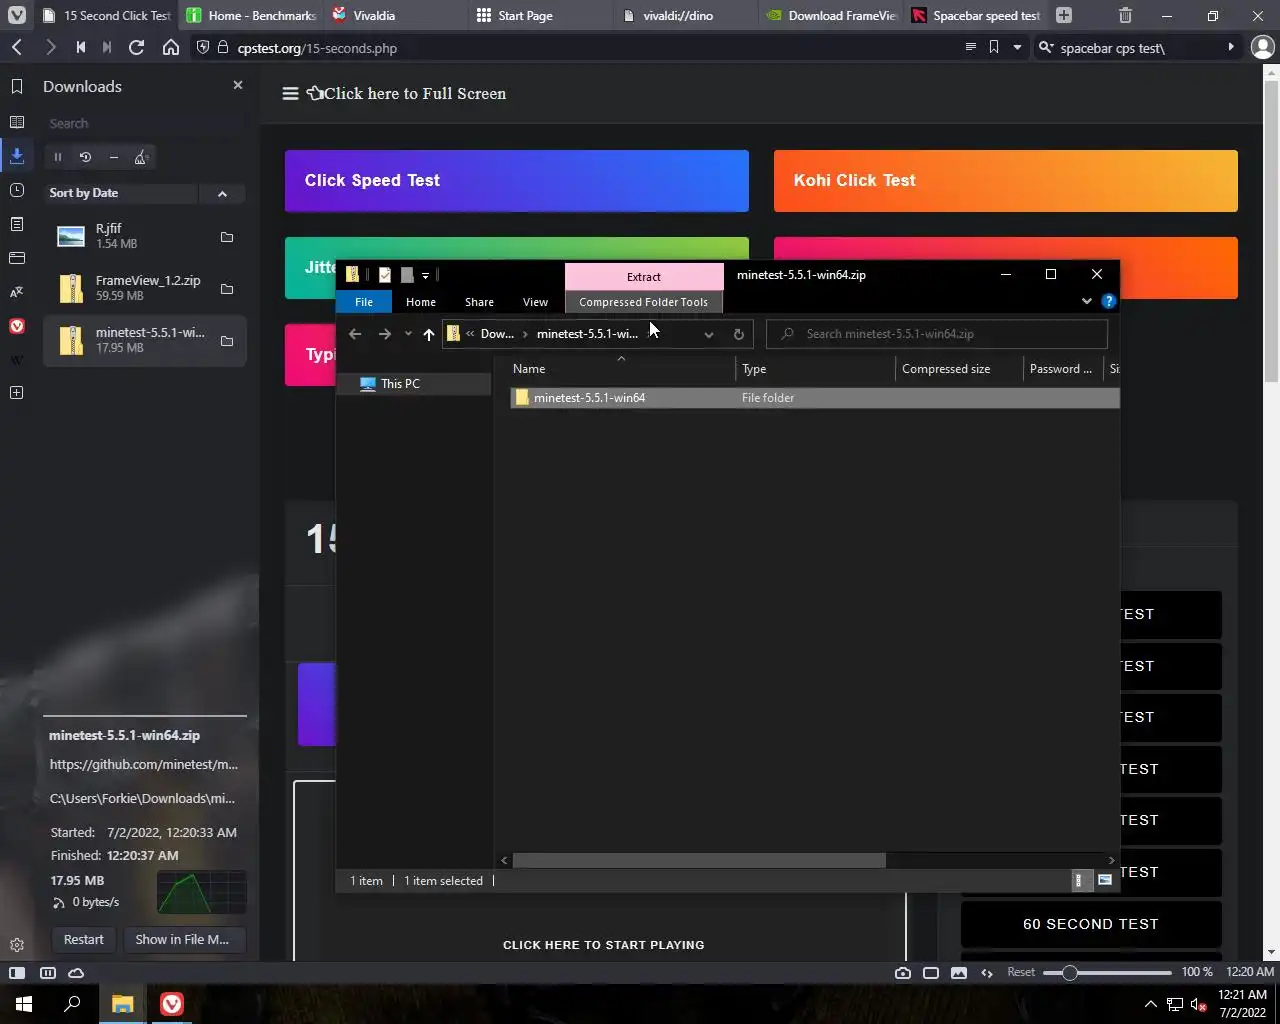Viewport: 1280px width, 1024px height.
Task: Capture page with camera icon in status bar
Action: 903,972
